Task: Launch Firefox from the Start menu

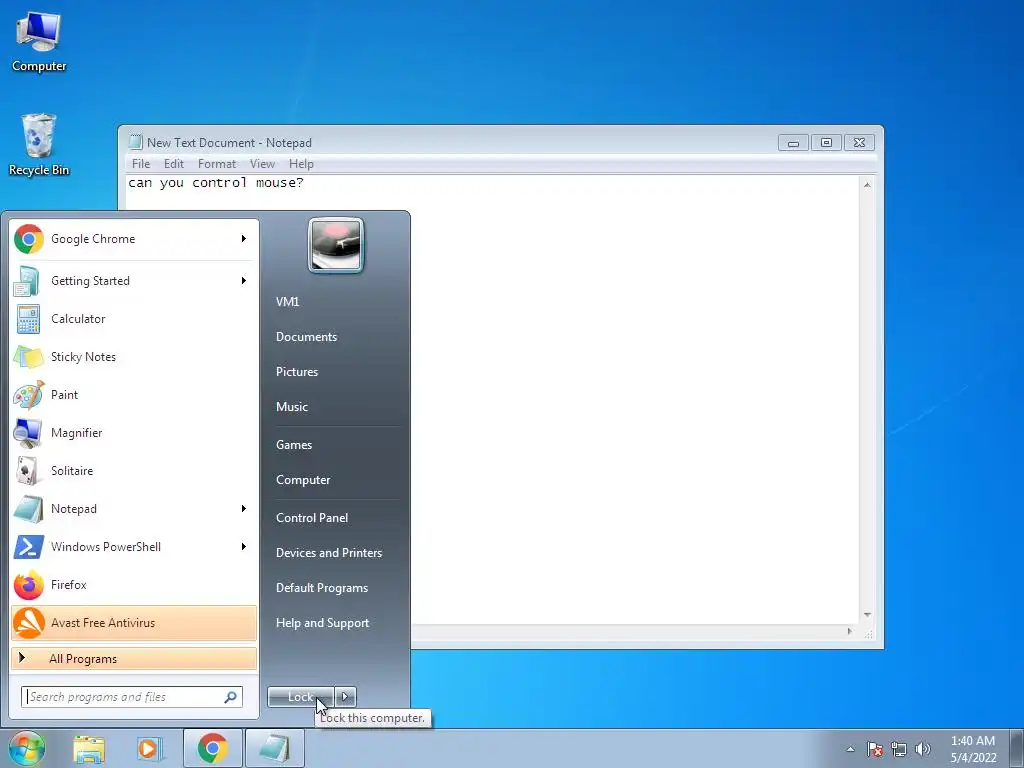Action: (x=134, y=584)
